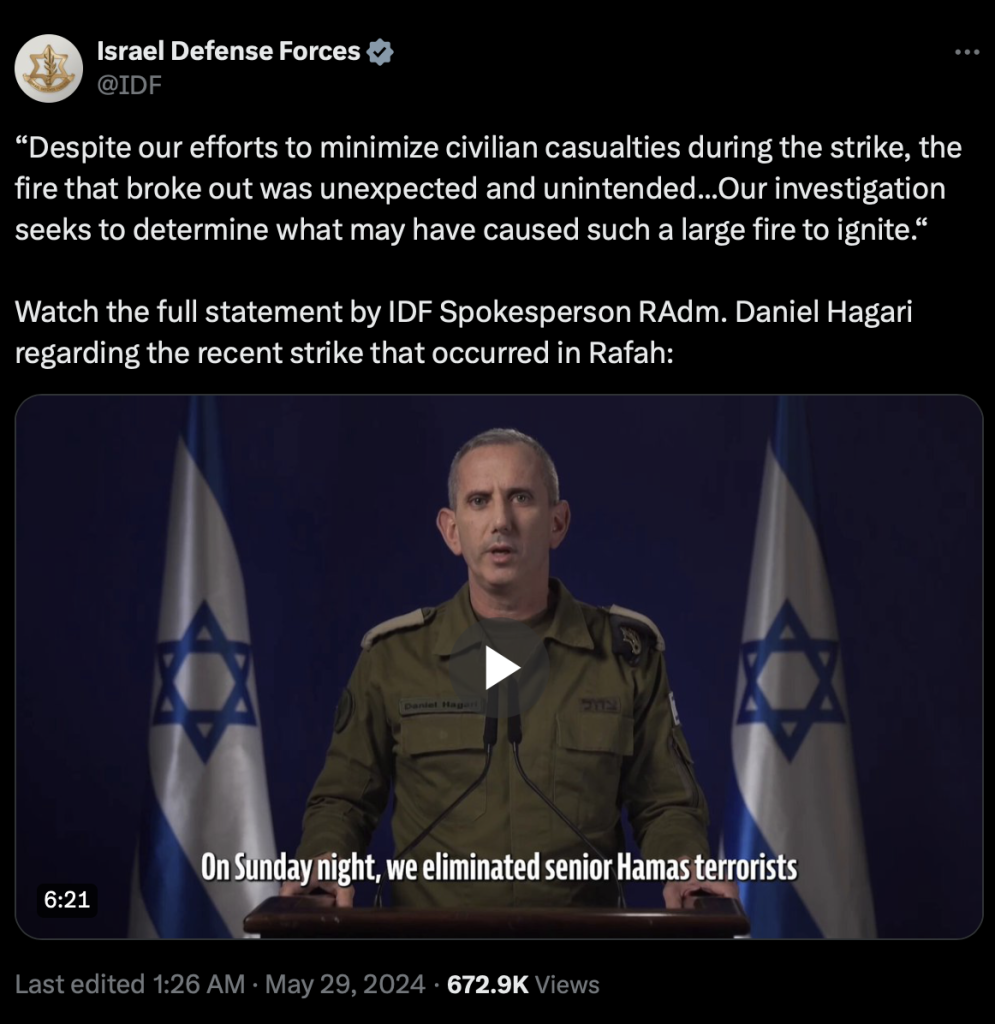Image resolution: width=995 pixels, height=1024 pixels.
Task: Open the May 29, 2024 date link
Action: click(x=345, y=984)
